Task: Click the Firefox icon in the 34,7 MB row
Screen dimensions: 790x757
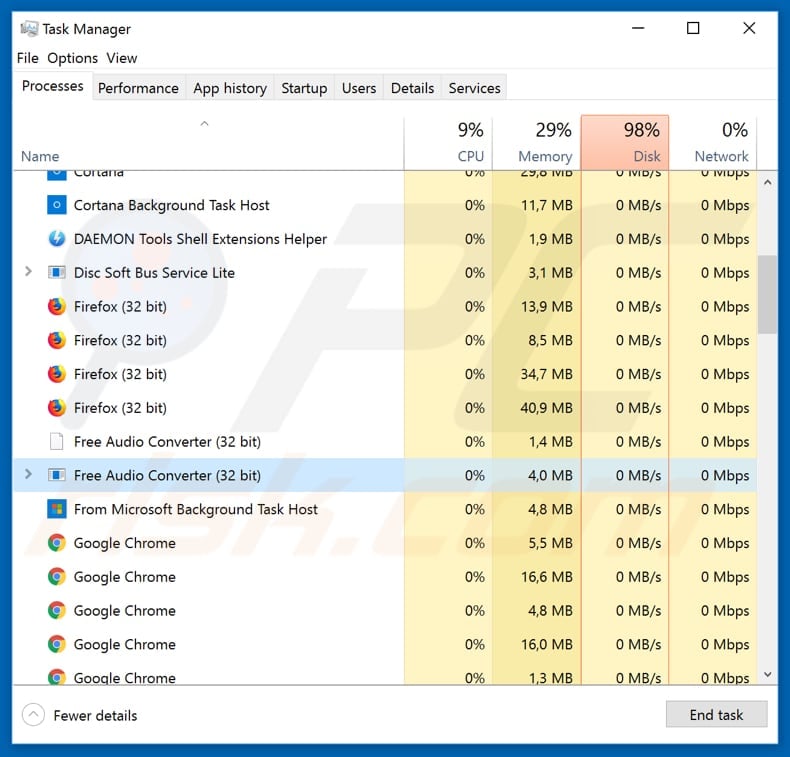Action: click(x=56, y=374)
